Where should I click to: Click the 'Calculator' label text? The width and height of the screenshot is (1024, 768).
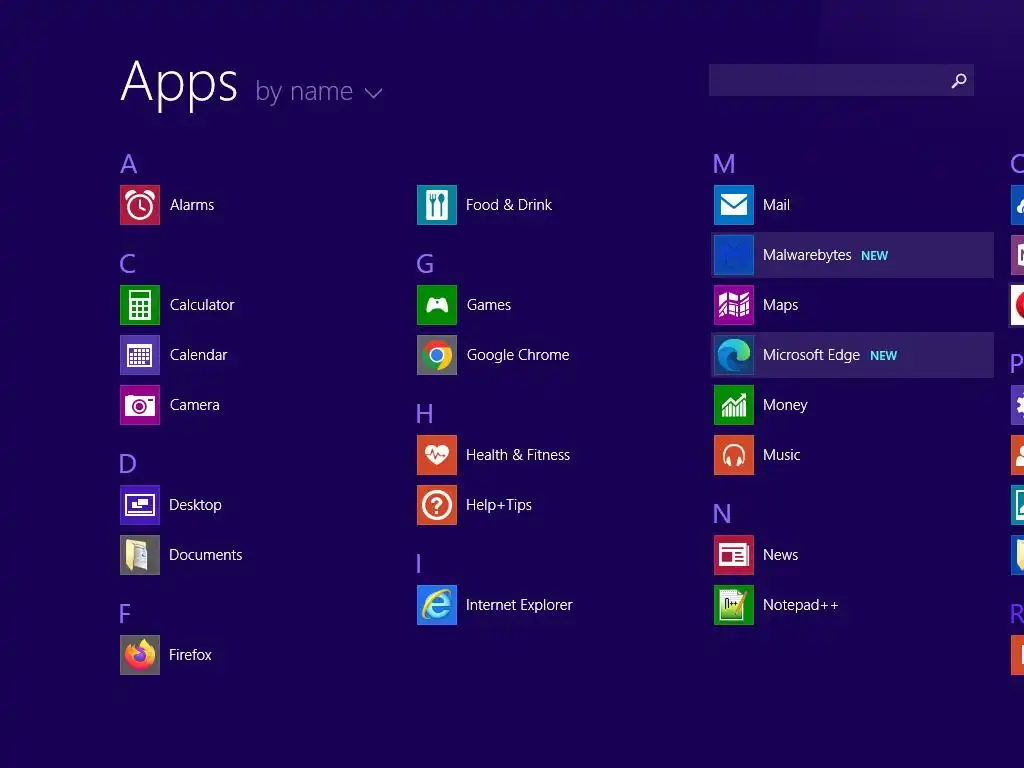[202, 305]
